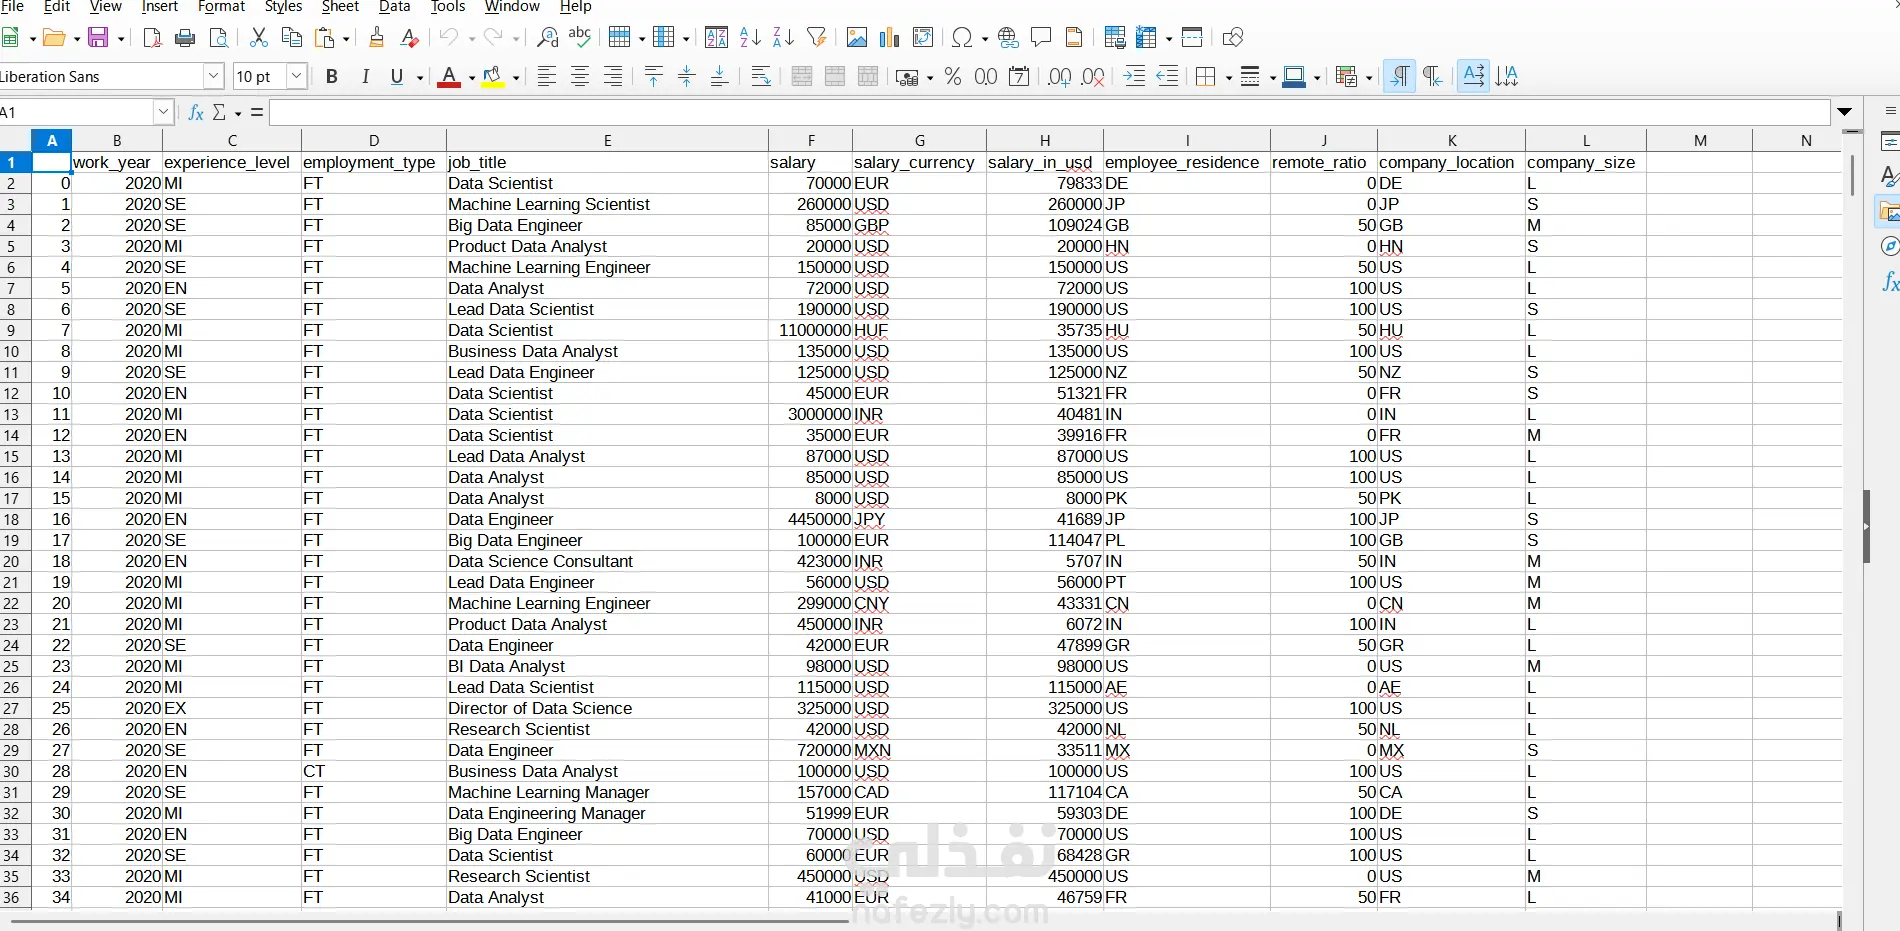This screenshot has width=1900, height=931.
Task: Click the Print icon
Action: (185, 38)
